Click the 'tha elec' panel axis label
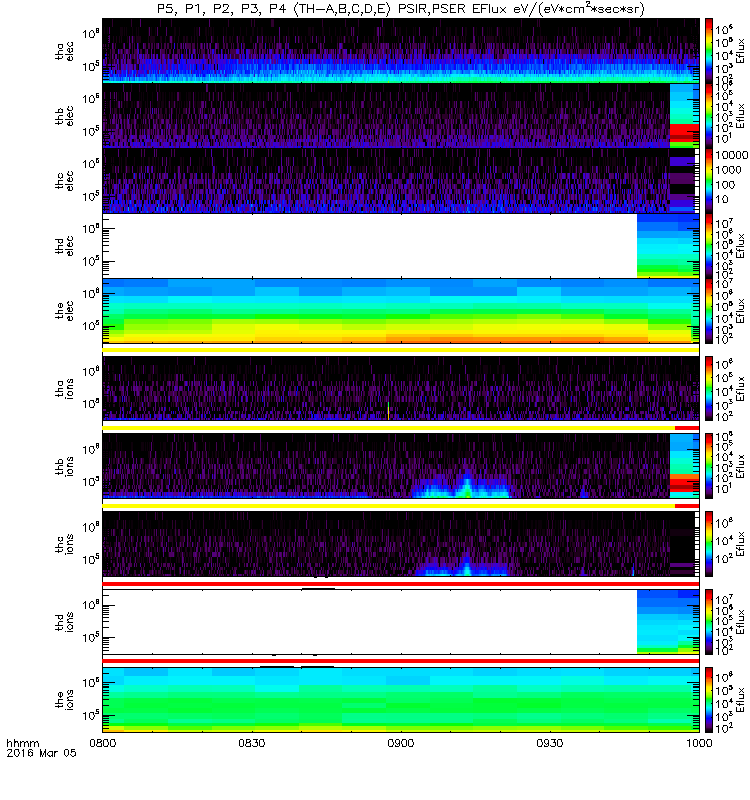Viewport: 750px width, 800px height. [64, 51]
